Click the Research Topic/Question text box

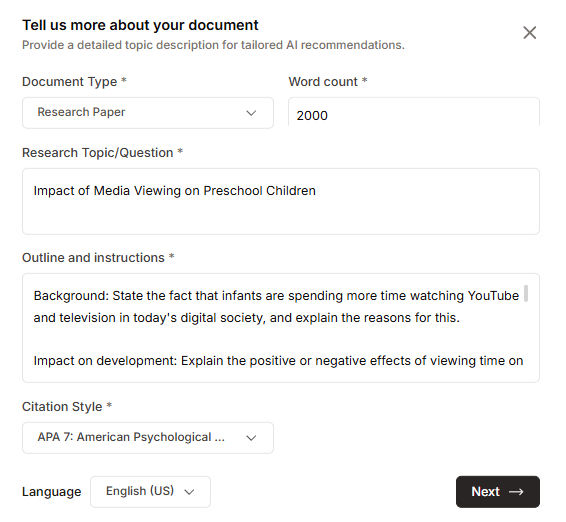click(281, 201)
